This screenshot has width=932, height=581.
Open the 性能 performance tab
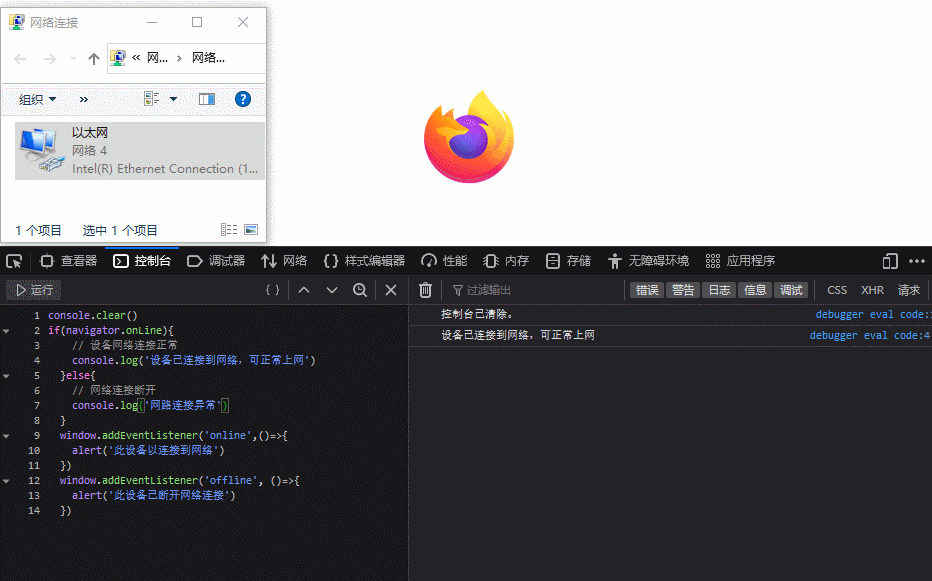(445, 261)
